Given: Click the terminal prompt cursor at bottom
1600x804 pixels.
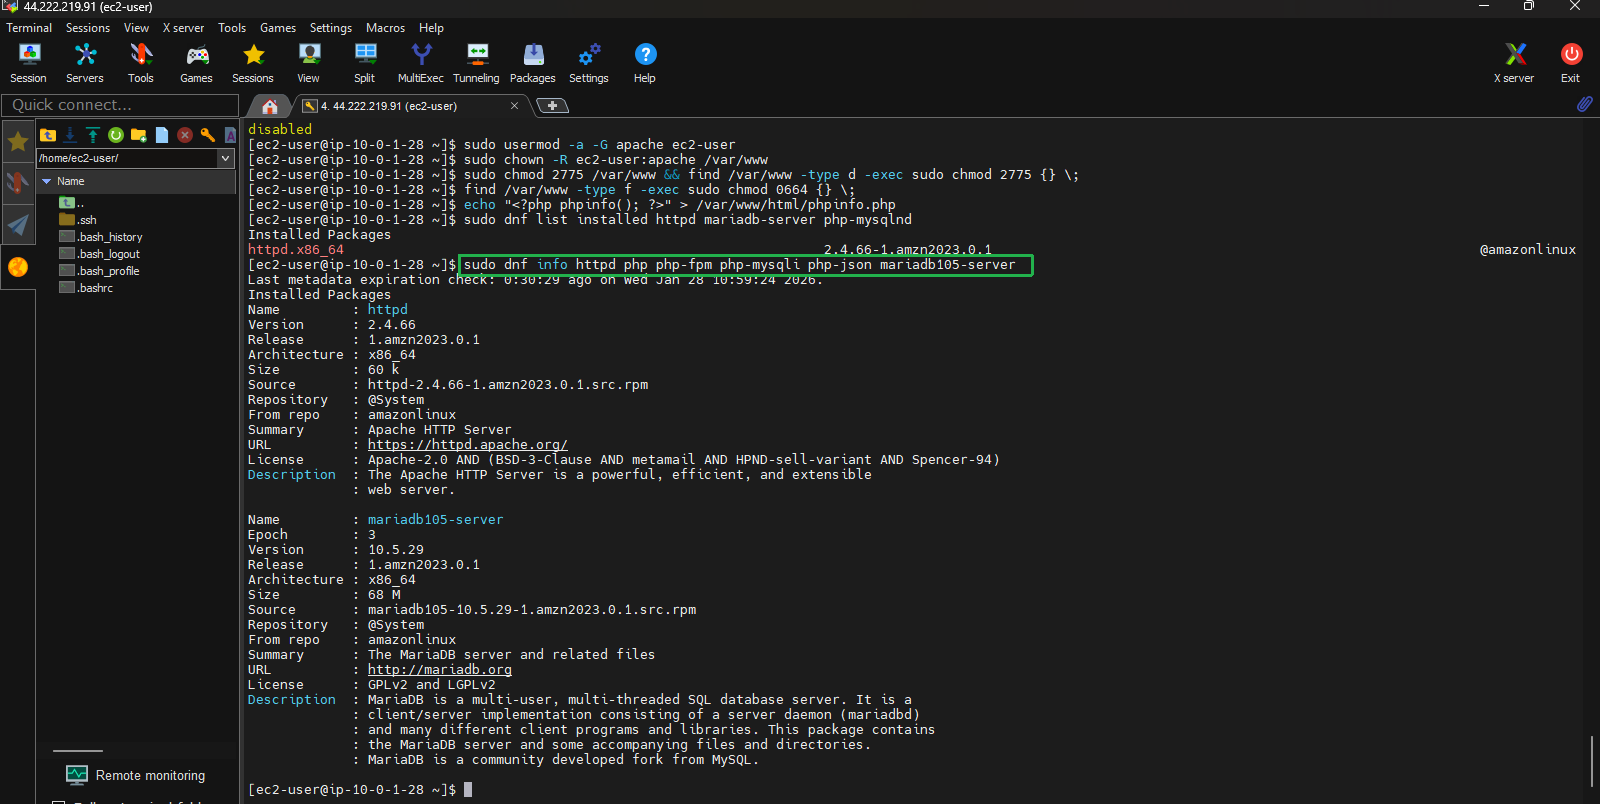Looking at the screenshot, I should click(468, 790).
